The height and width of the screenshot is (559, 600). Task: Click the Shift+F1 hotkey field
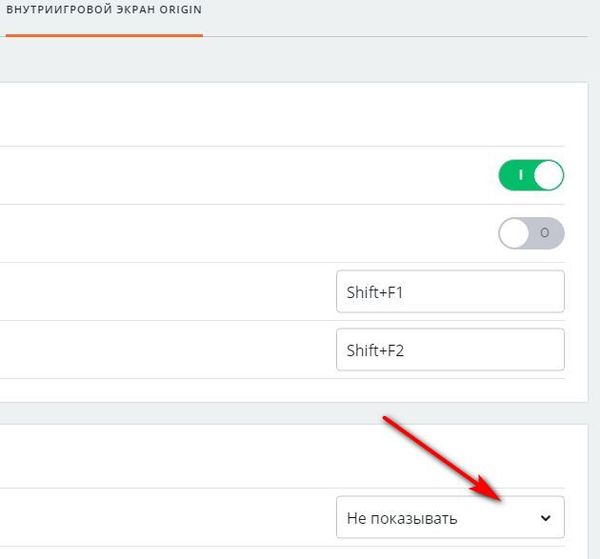pos(450,292)
